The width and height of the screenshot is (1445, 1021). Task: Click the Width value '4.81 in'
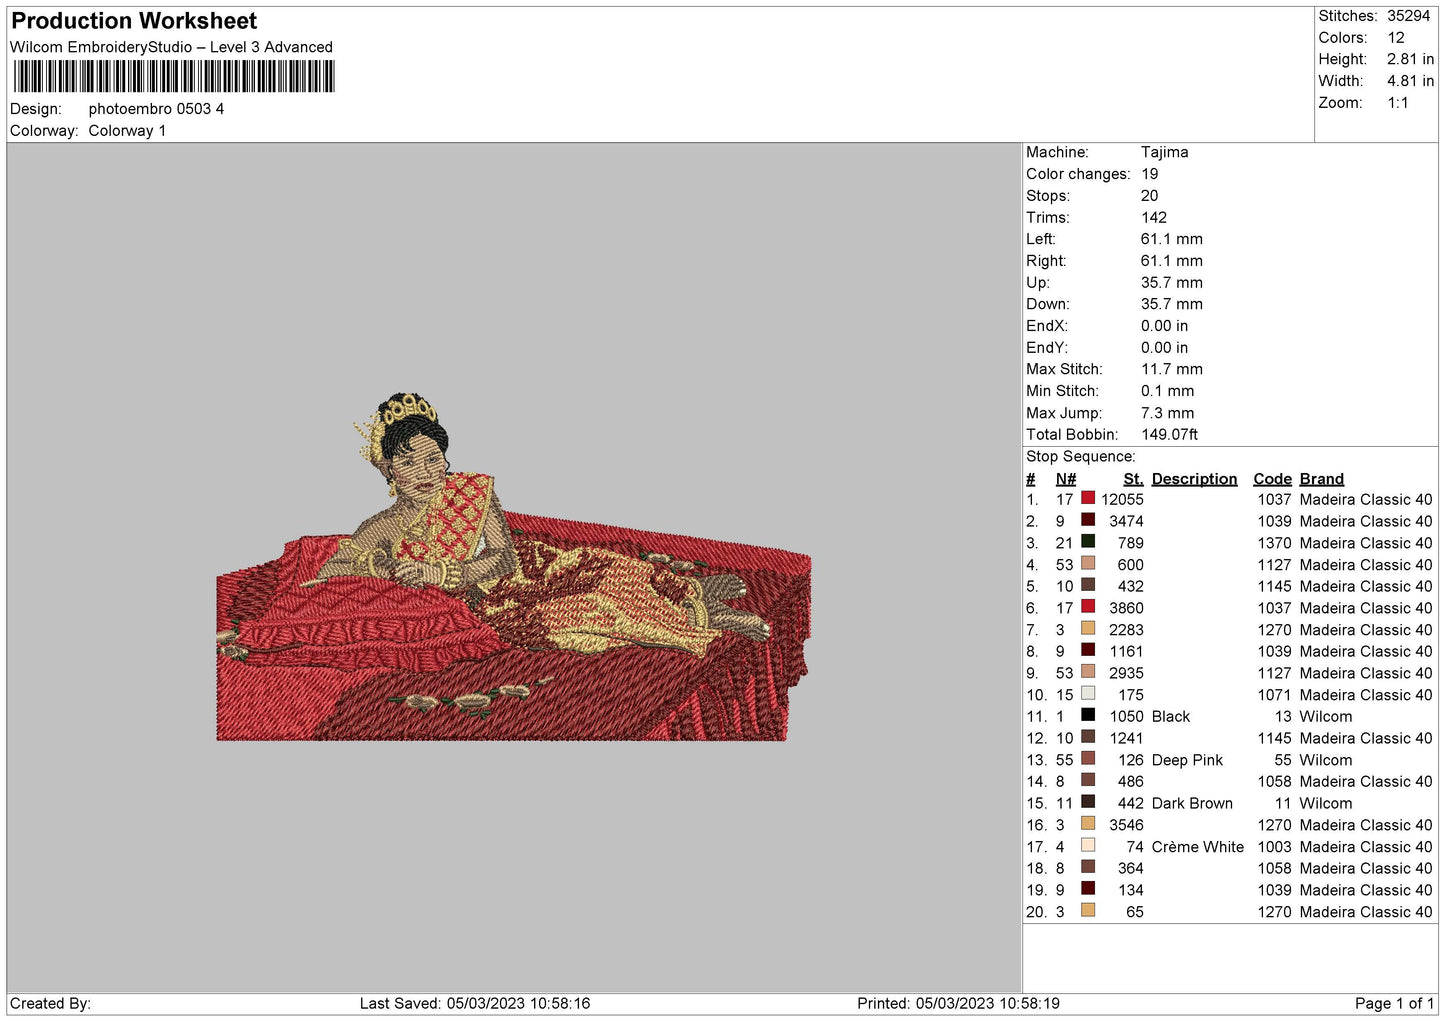point(1410,81)
